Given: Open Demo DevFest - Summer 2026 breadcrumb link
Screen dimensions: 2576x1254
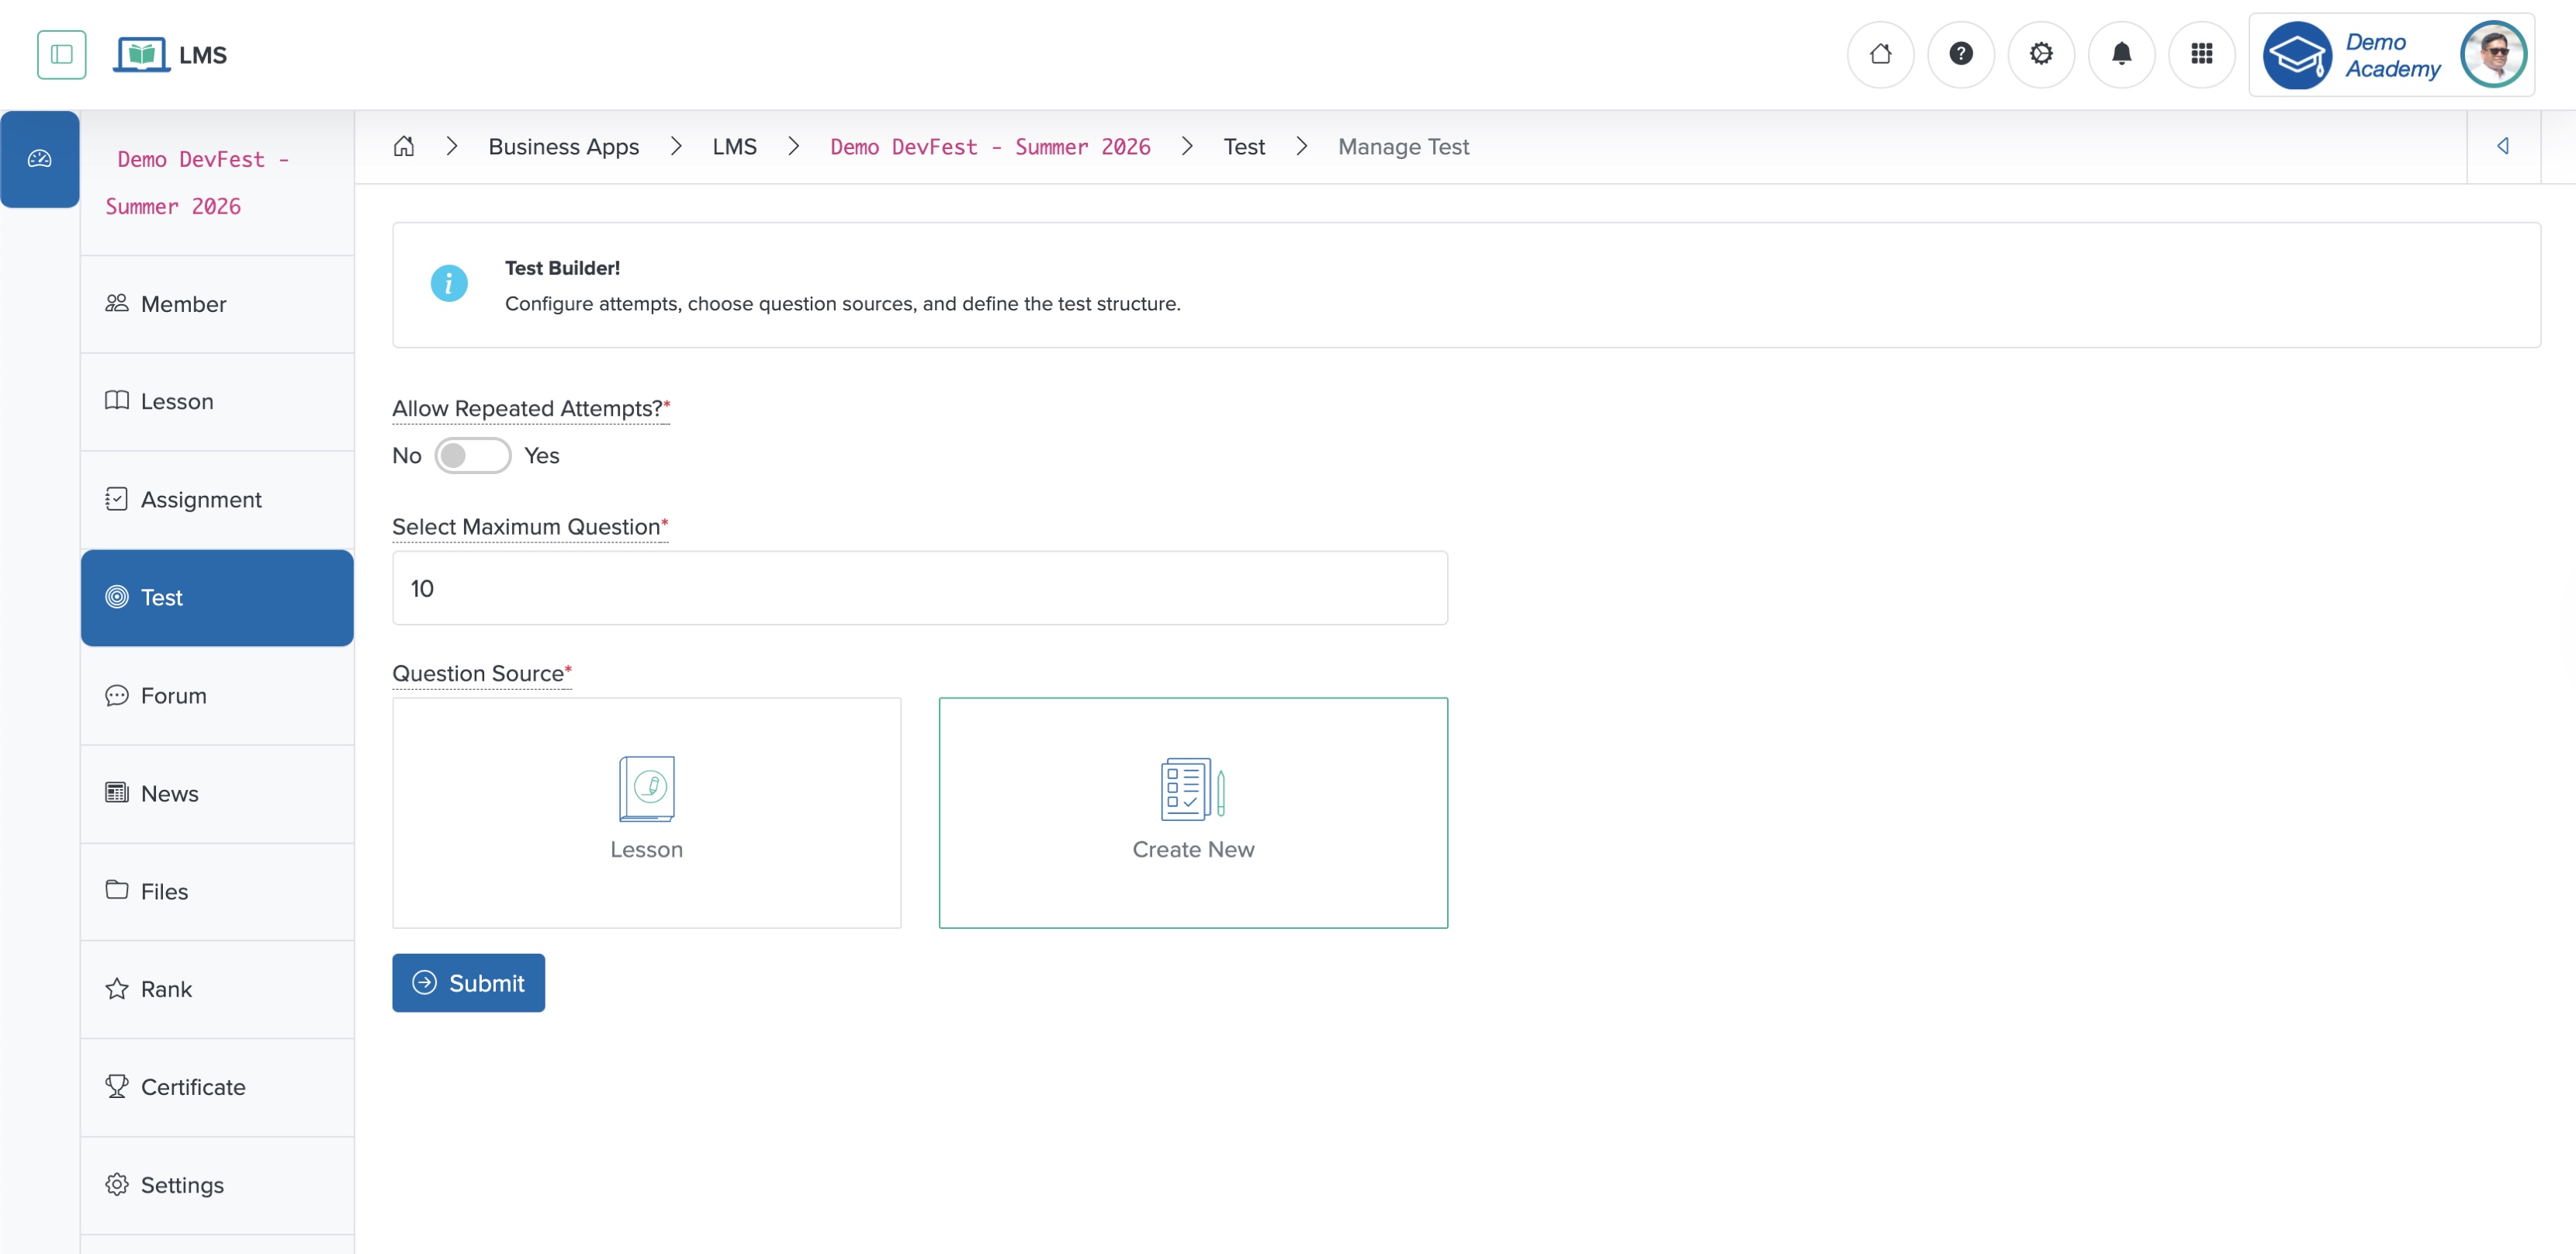Looking at the screenshot, I should pos(990,146).
